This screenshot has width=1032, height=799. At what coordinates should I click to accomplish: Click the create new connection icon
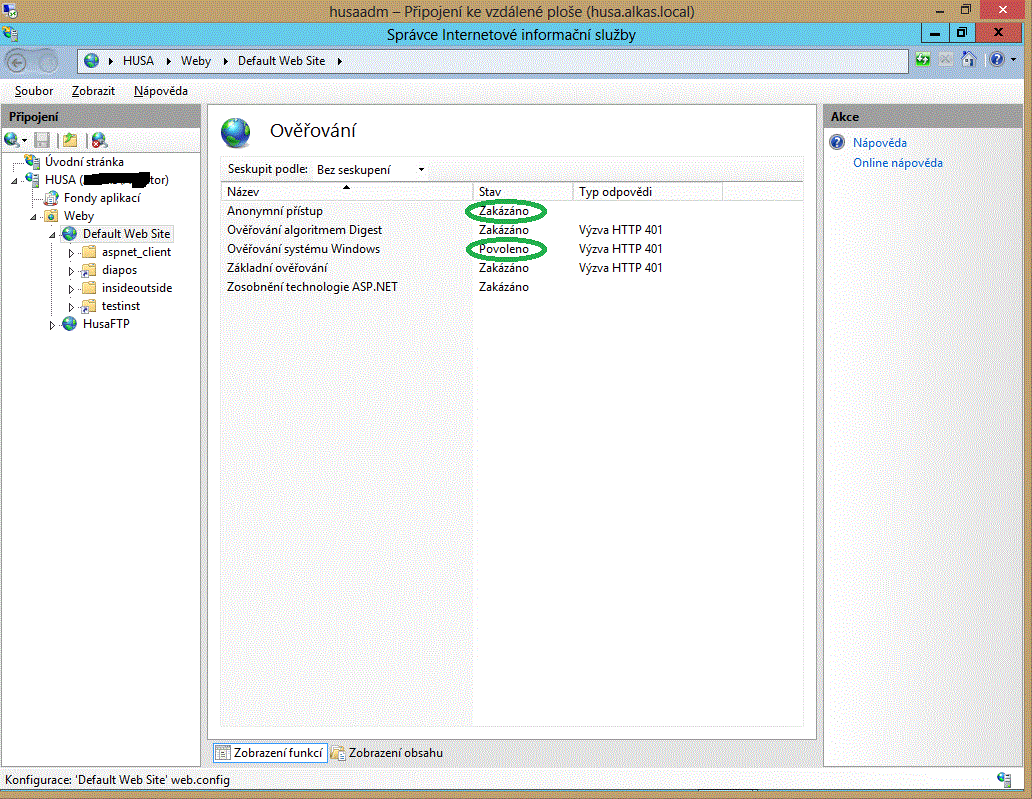tap(12, 140)
